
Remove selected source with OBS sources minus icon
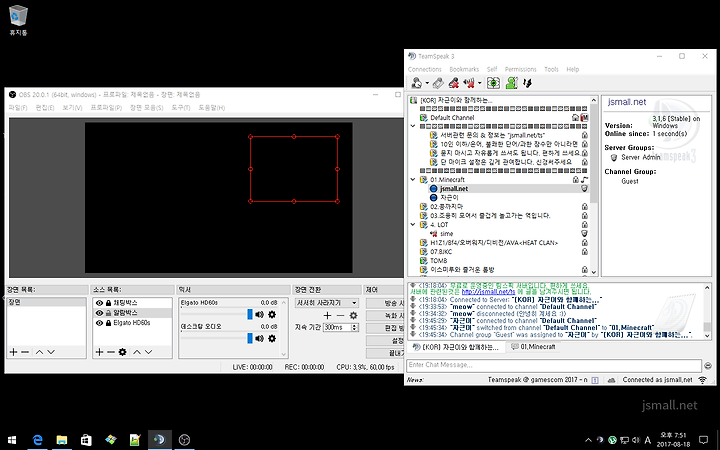point(111,352)
